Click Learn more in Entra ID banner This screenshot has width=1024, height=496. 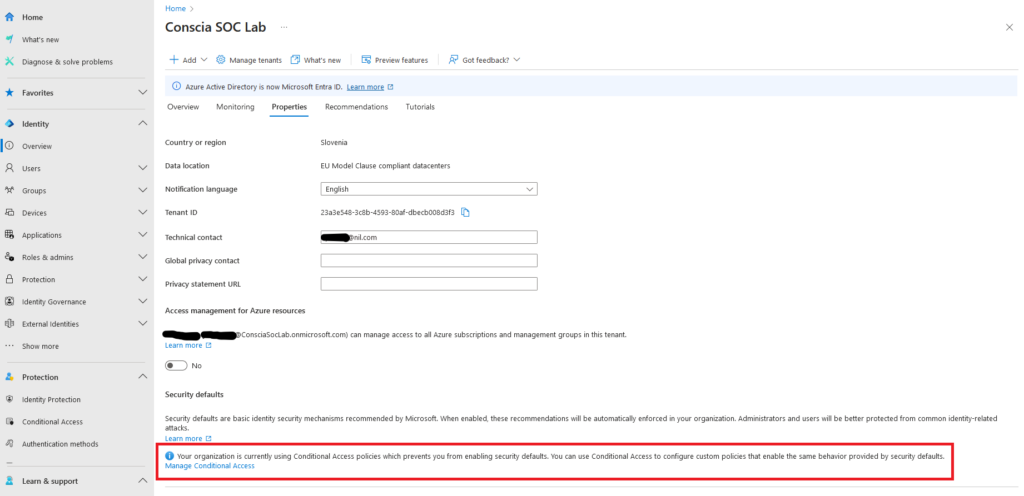[365, 87]
